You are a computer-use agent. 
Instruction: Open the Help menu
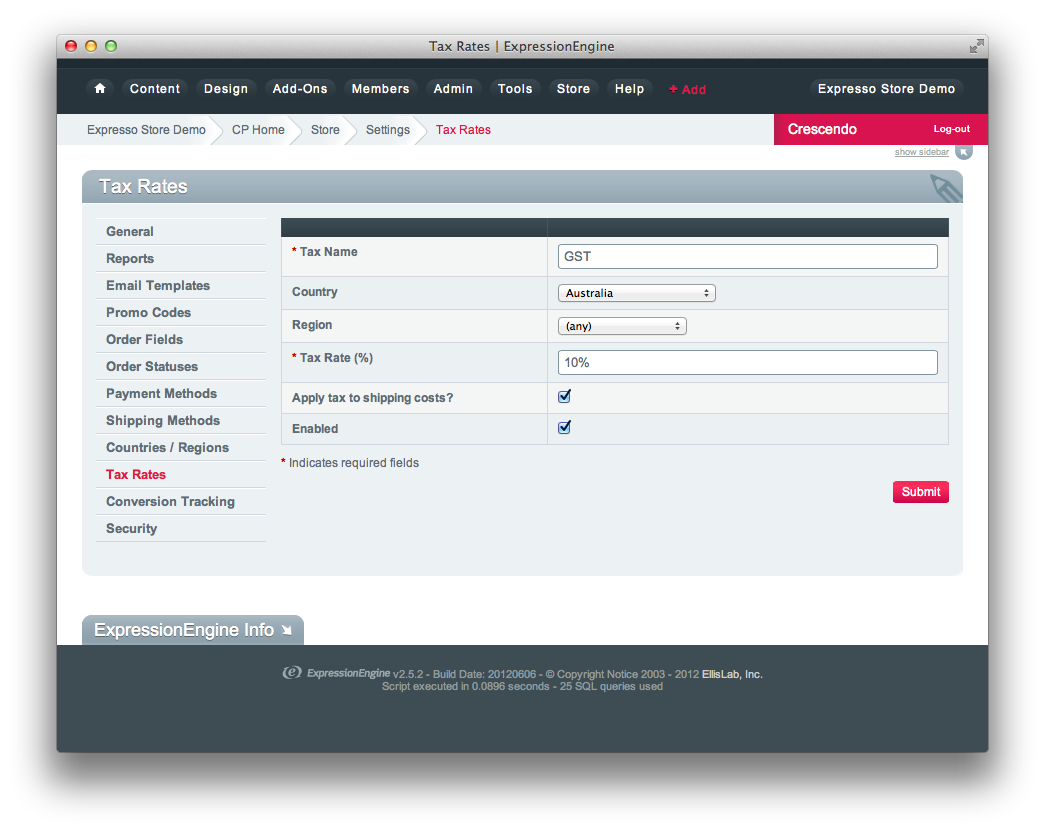pos(629,89)
